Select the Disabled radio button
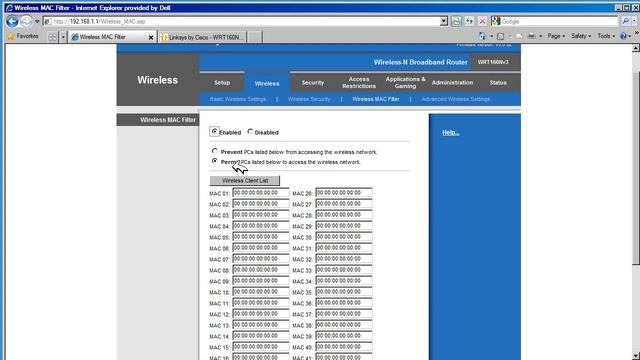Viewport: 640px width, 360px height. [250, 131]
